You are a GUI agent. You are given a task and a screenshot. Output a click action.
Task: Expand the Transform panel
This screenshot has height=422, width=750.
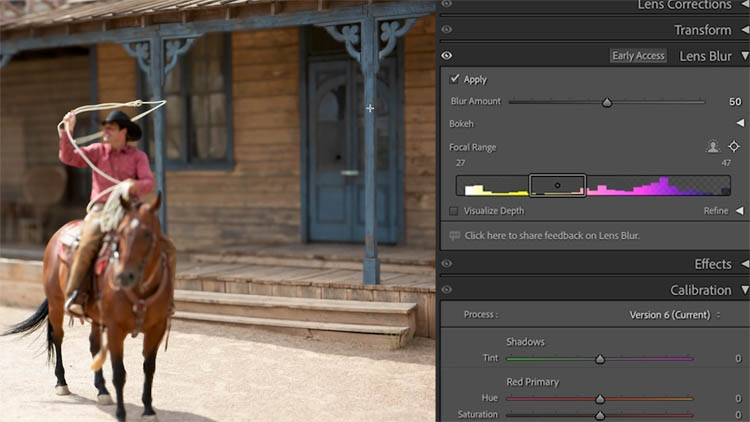(745, 30)
